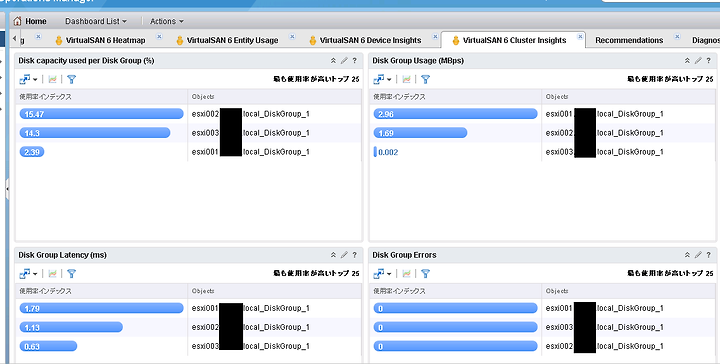The height and width of the screenshot is (364, 720).
Task: Collapse the Disk capacity used per Disk Group widget
Action: point(333,61)
